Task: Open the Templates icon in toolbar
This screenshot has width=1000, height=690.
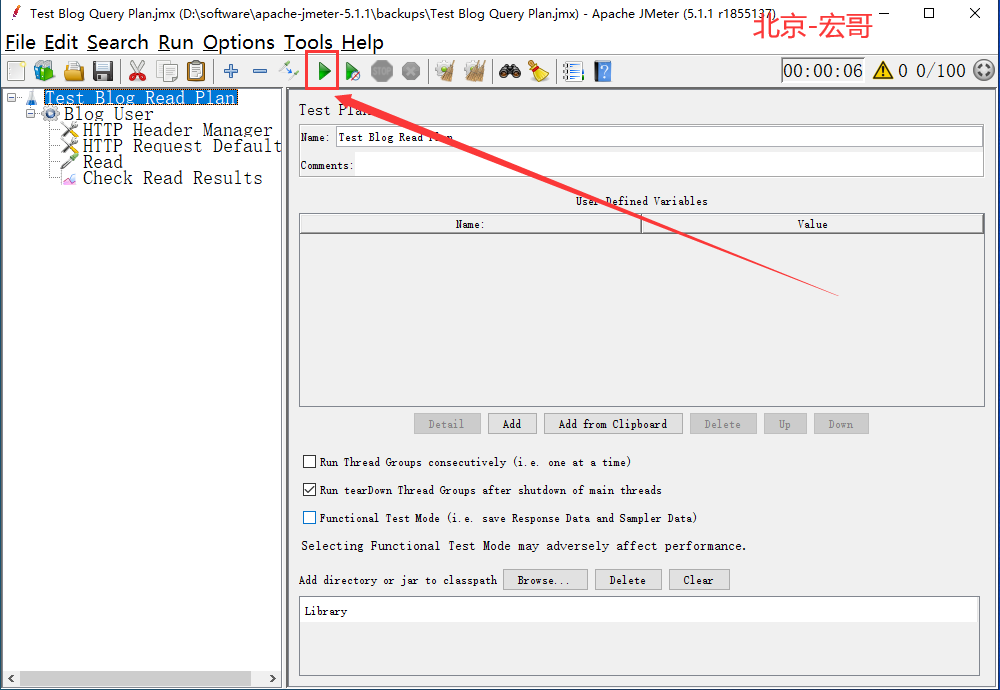Action: pos(44,71)
